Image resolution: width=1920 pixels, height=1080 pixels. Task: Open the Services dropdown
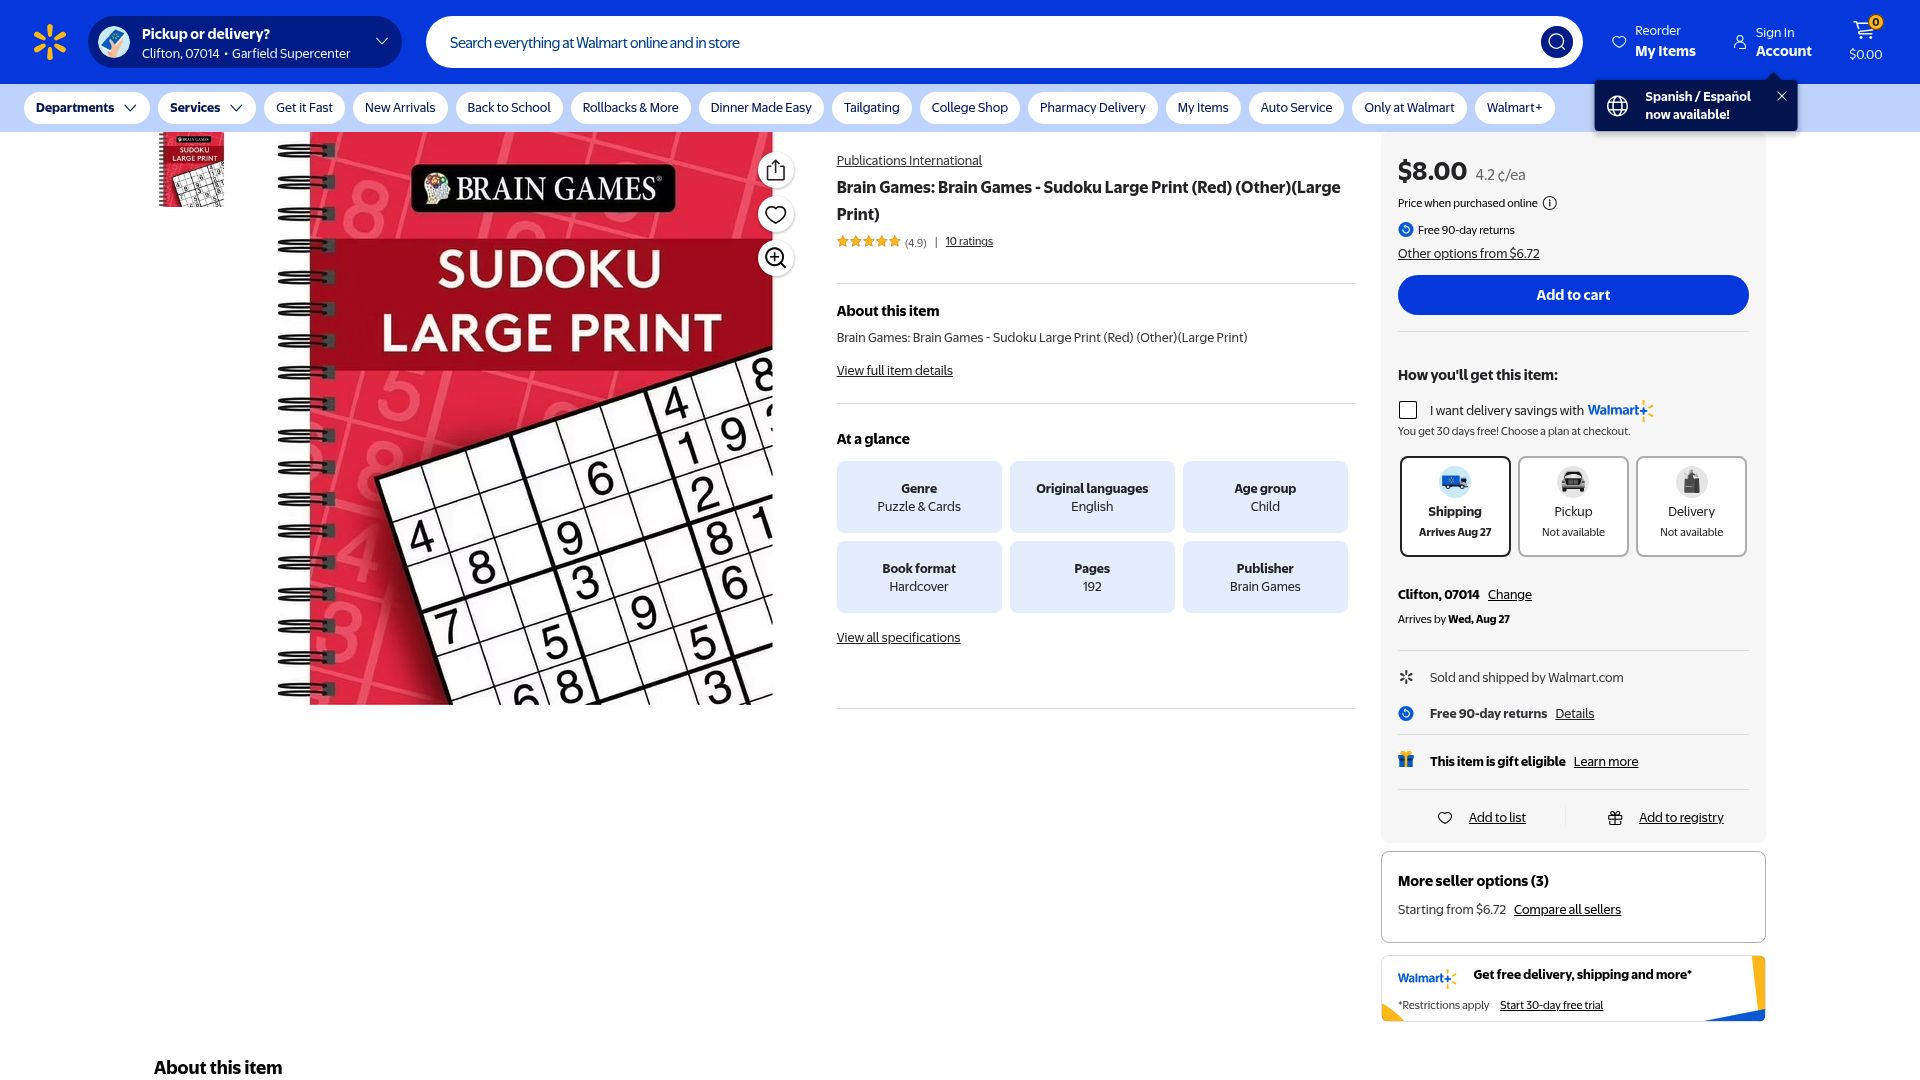click(206, 108)
